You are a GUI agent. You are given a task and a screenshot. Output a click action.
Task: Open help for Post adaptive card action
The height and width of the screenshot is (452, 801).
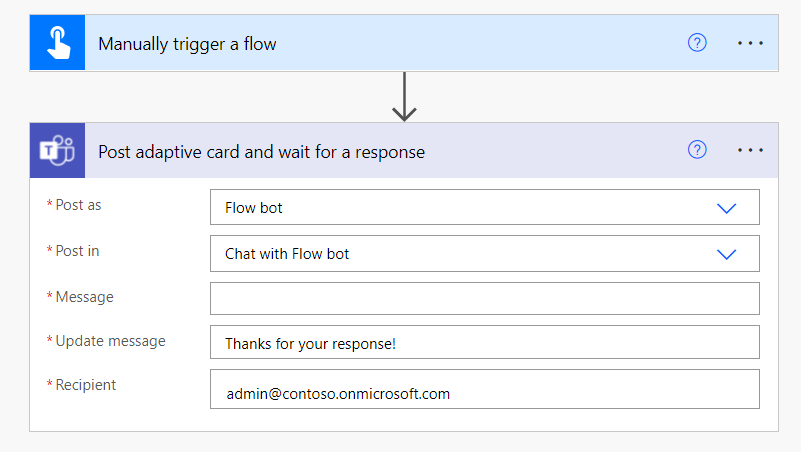pyautogui.click(x=697, y=150)
